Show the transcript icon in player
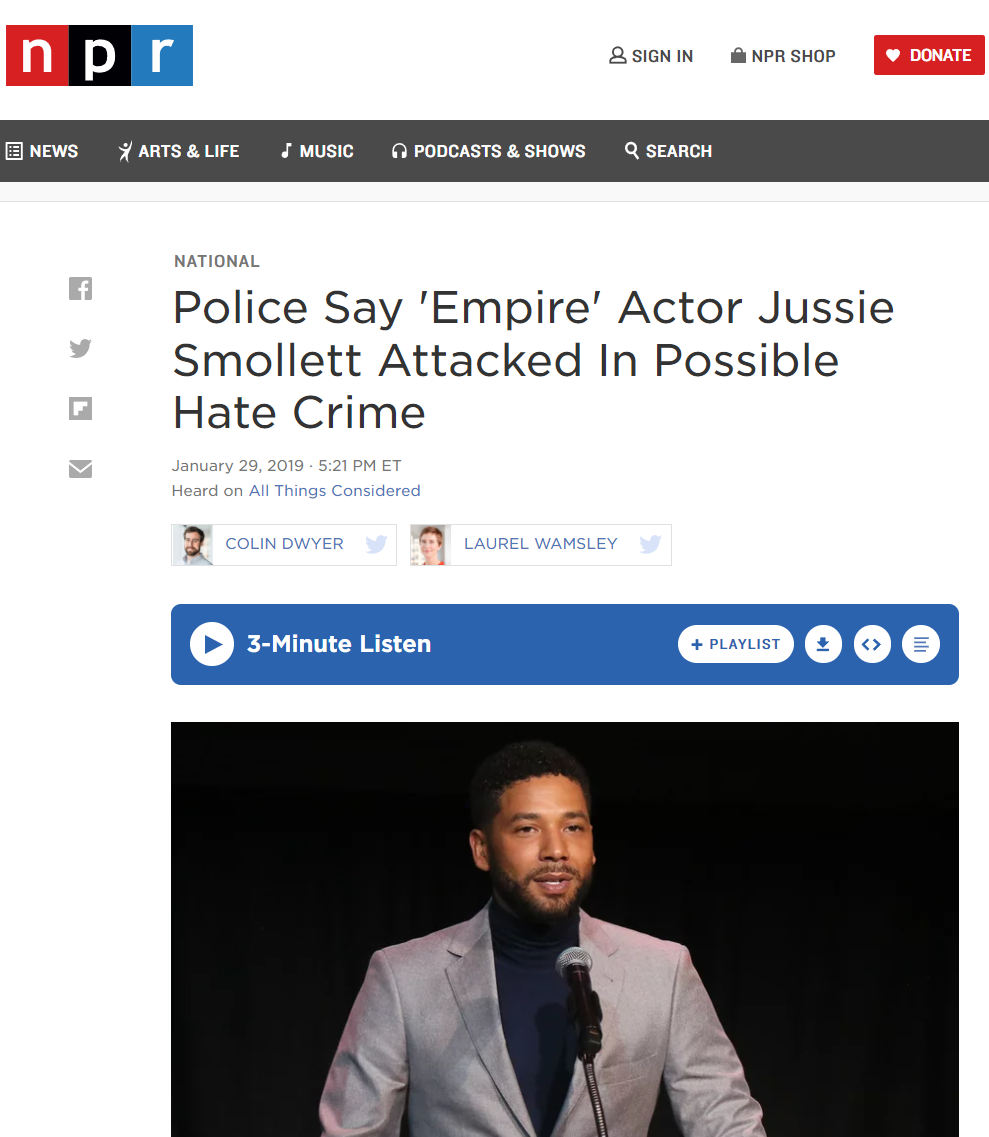 921,644
